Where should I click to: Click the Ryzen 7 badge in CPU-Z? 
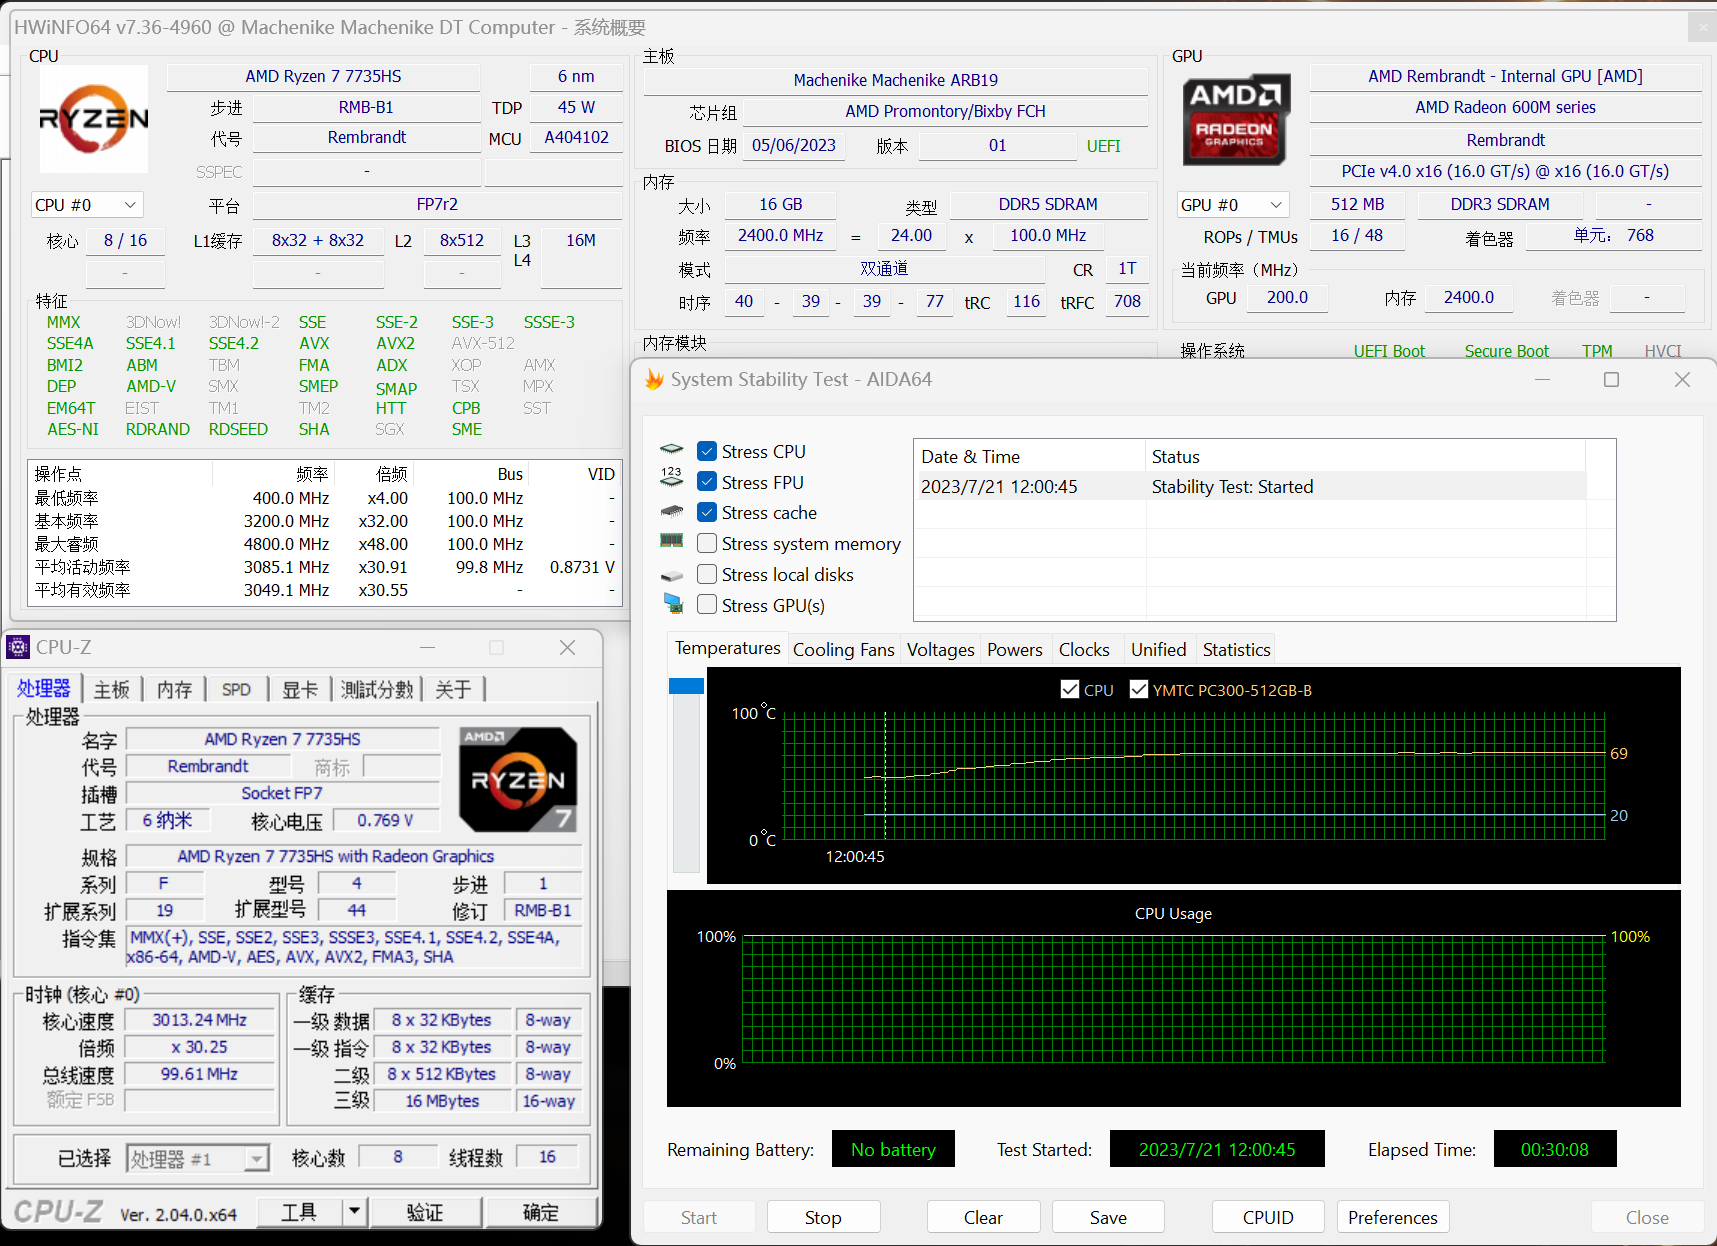(517, 780)
